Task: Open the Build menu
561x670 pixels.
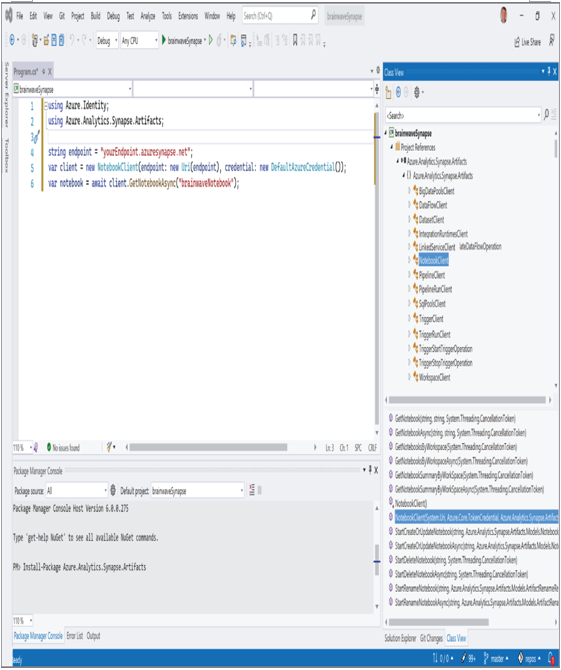Action: coord(95,16)
